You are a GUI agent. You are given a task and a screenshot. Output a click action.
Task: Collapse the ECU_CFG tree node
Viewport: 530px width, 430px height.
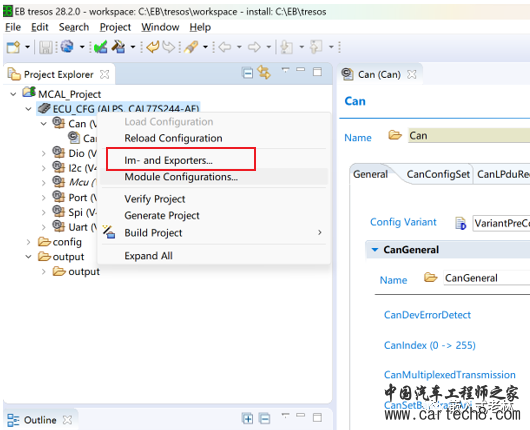click(x=28, y=109)
